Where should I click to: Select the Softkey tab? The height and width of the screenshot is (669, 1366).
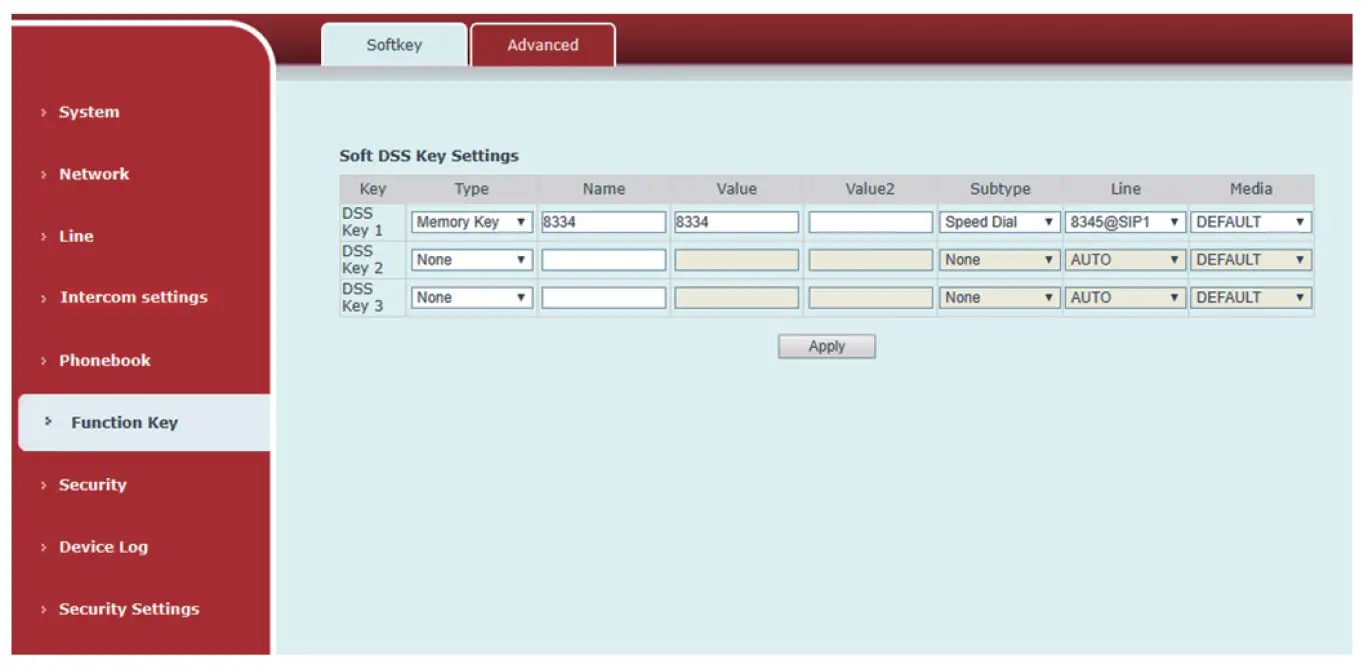pyautogui.click(x=394, y=45)
